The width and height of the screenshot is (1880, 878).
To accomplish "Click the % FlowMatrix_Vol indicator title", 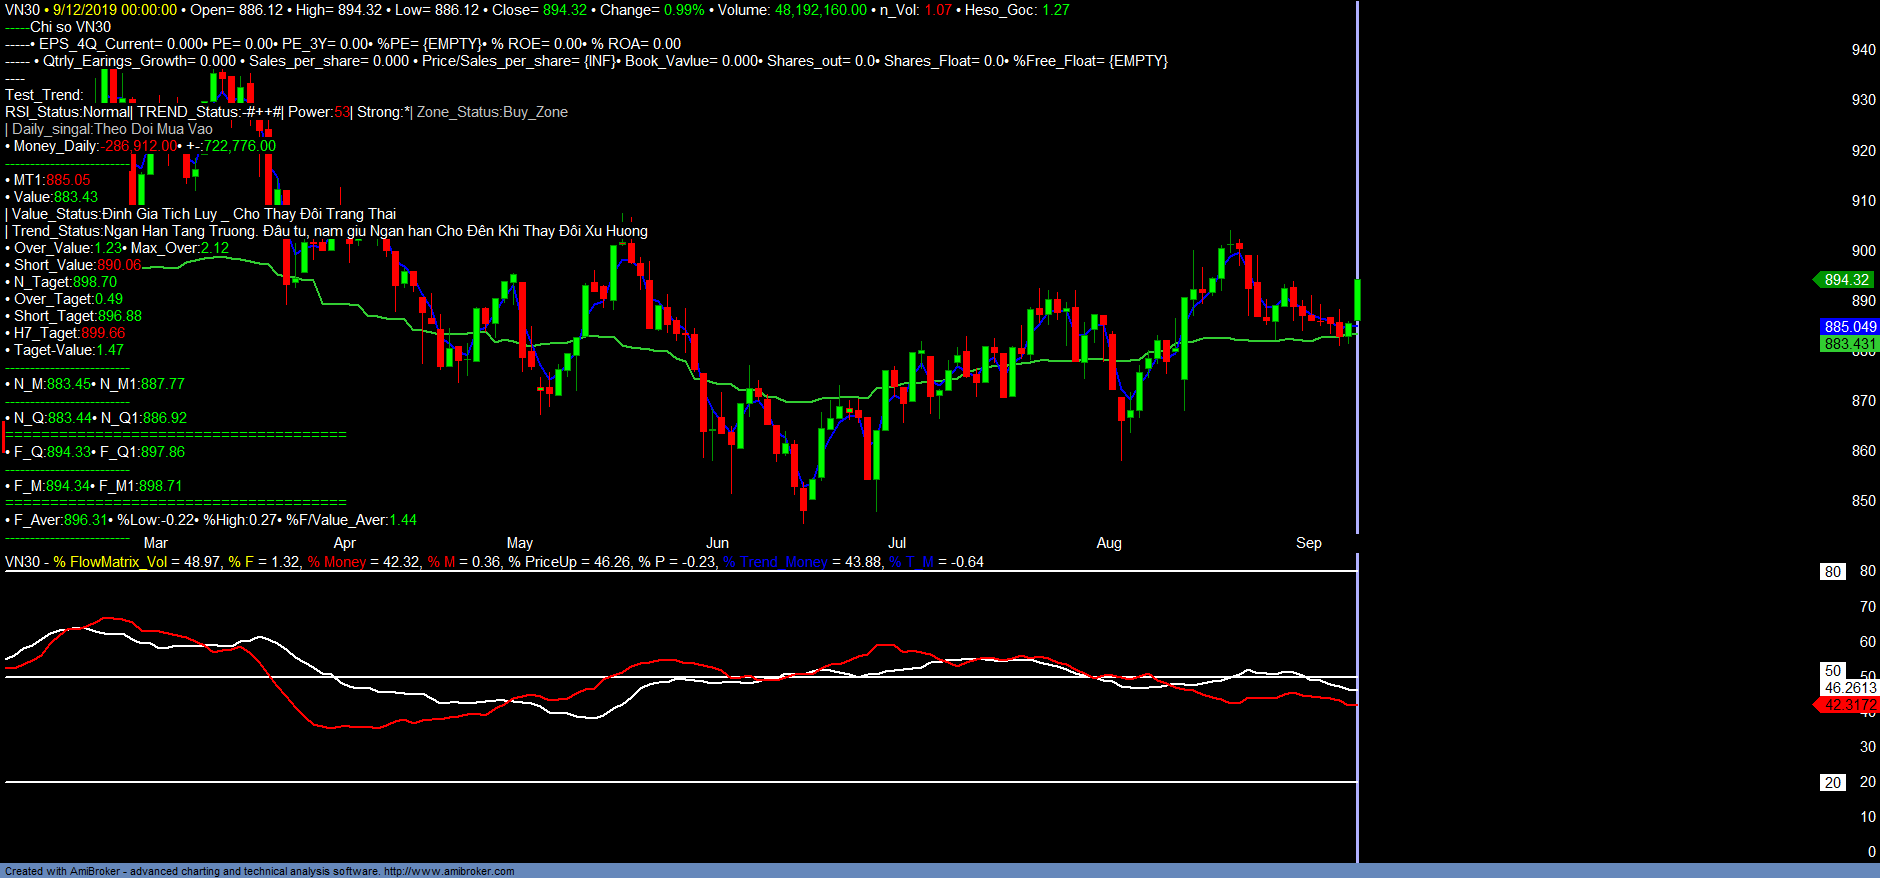I will pos(110,562).
